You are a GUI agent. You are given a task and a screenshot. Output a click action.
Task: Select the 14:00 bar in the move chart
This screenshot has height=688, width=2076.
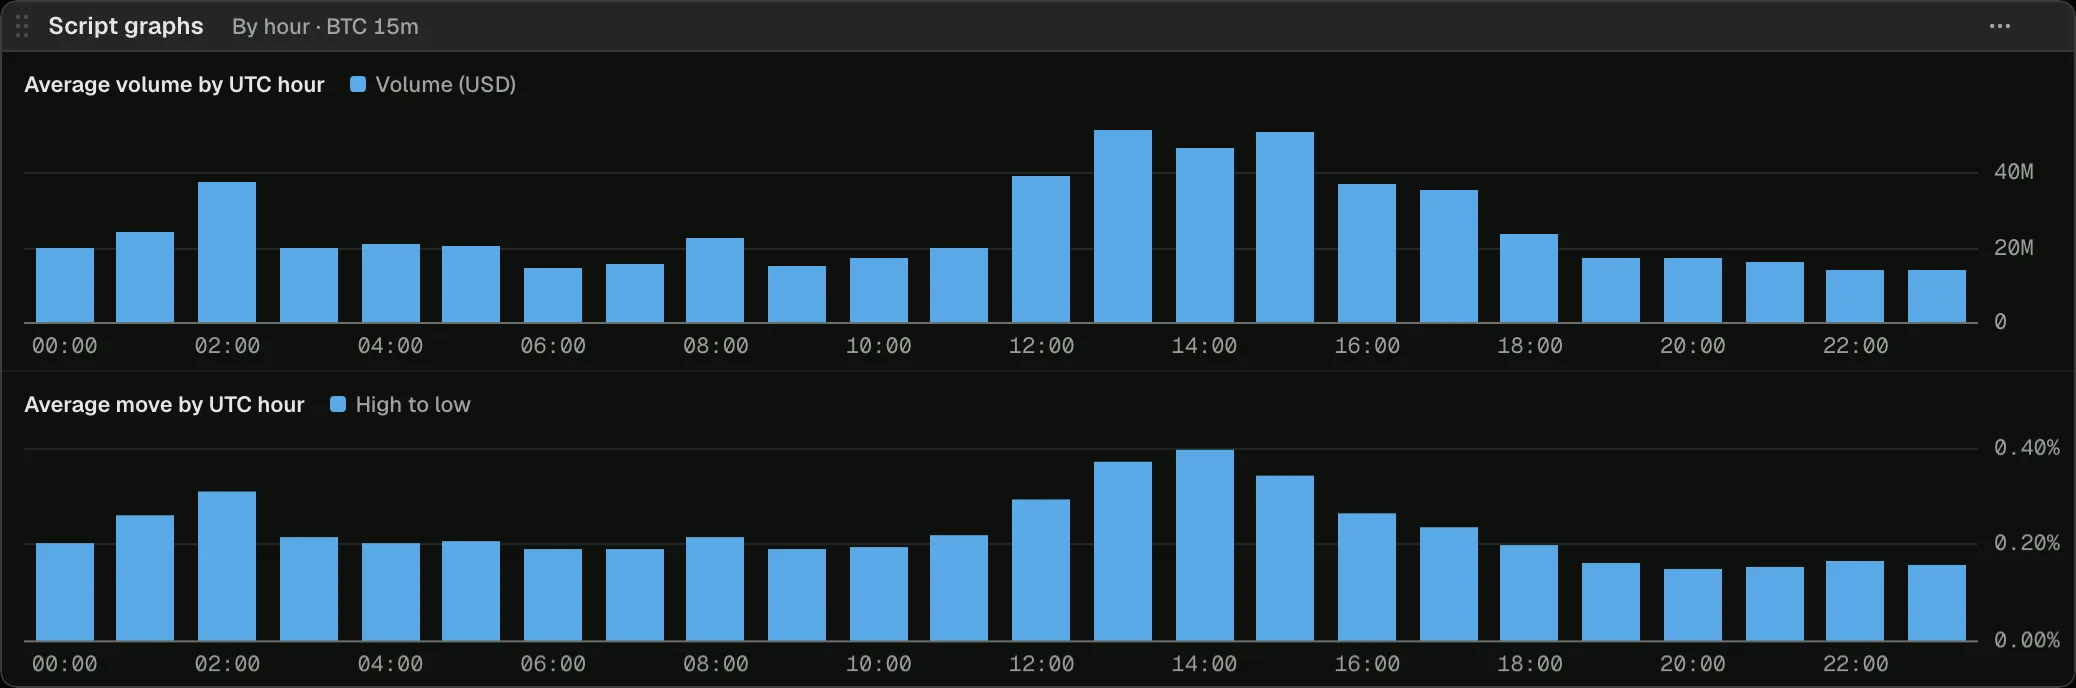(1205, 545)
